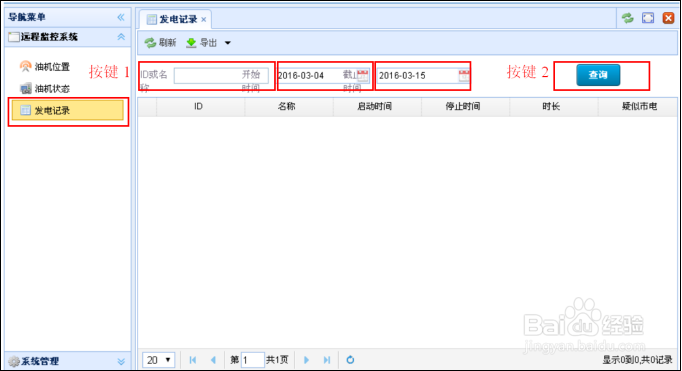This screenshot has width=682, height=371.
Task: Go to the last page
Action: tap(327, 360)
